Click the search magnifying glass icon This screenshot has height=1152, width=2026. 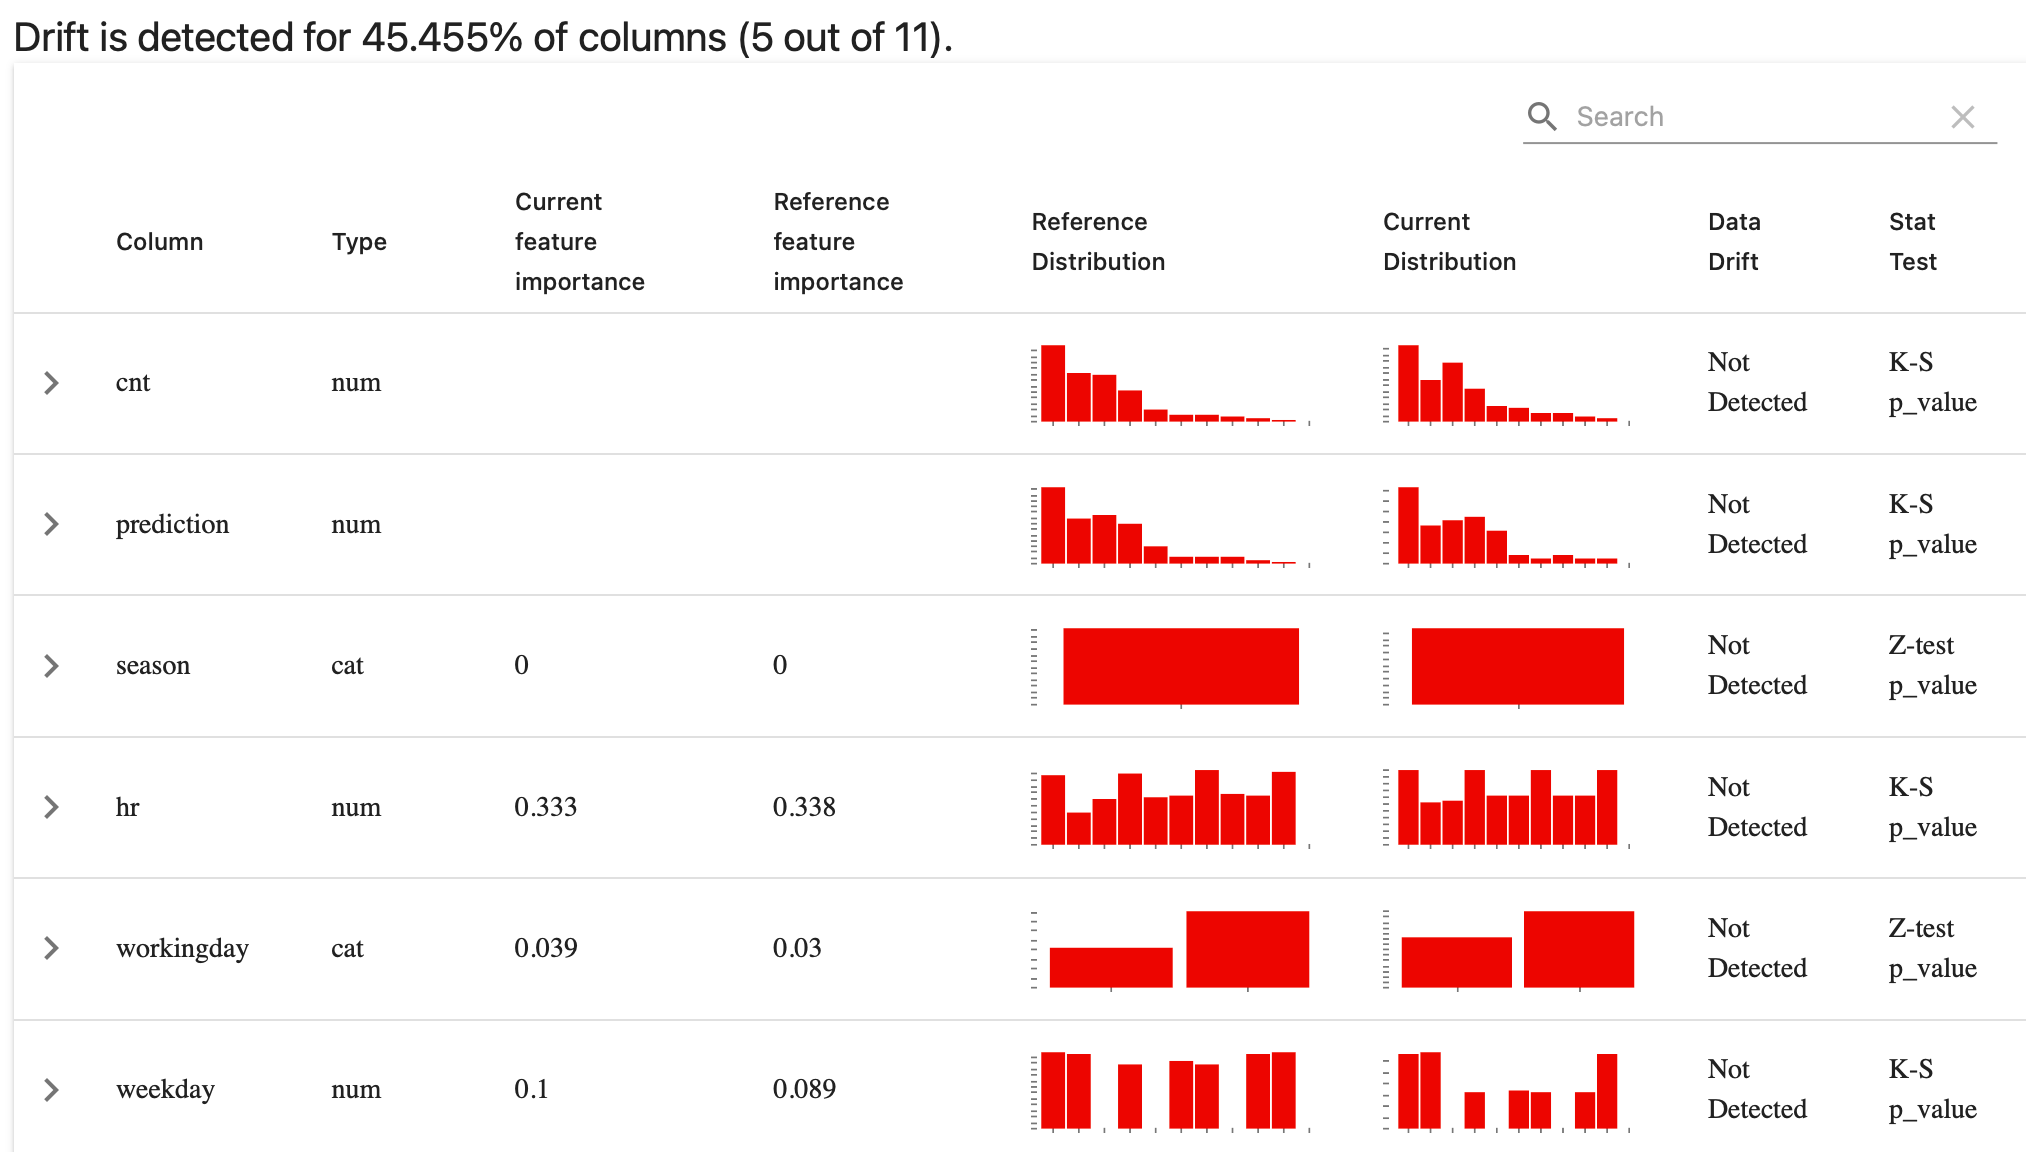1541,116
